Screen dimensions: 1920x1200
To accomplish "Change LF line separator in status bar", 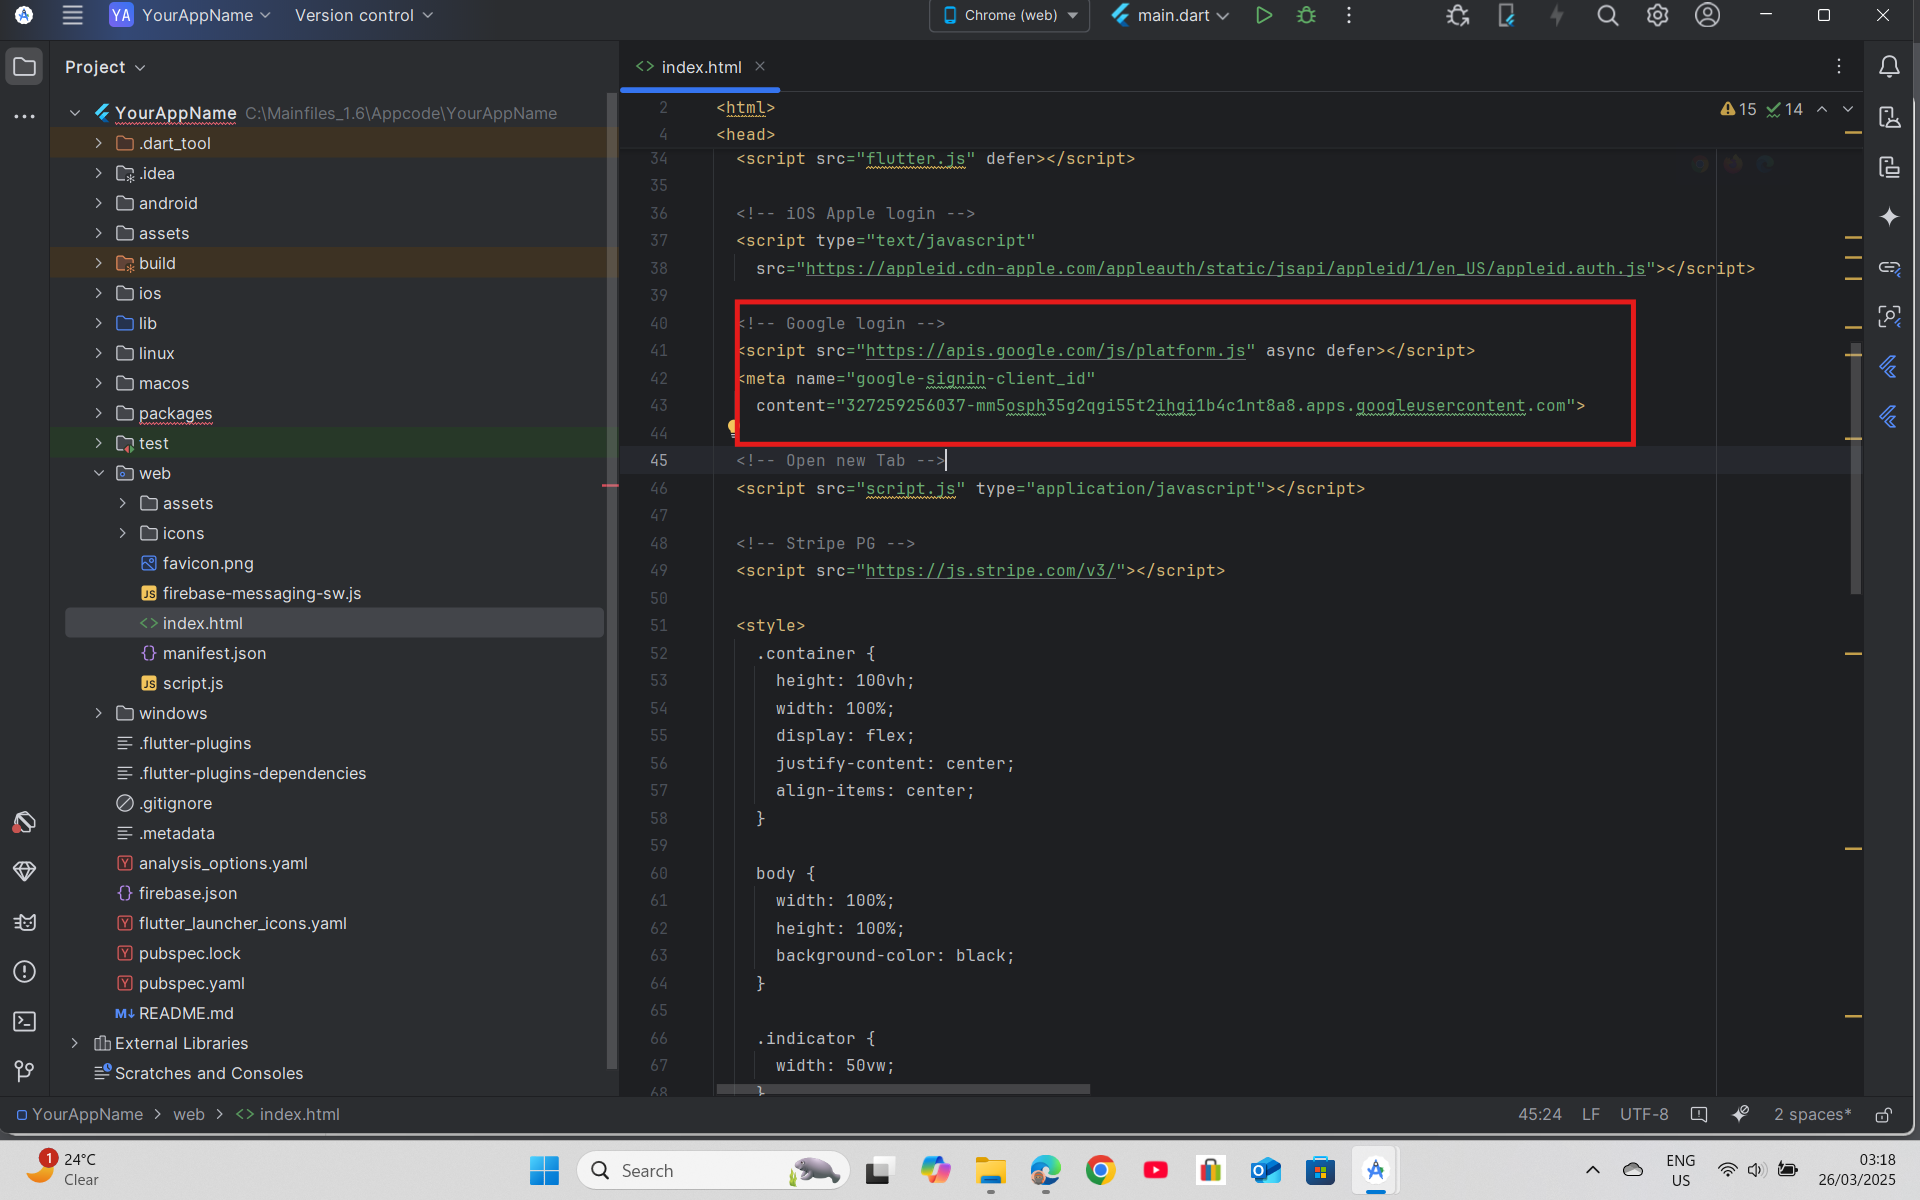I will pos(1590,1114).
